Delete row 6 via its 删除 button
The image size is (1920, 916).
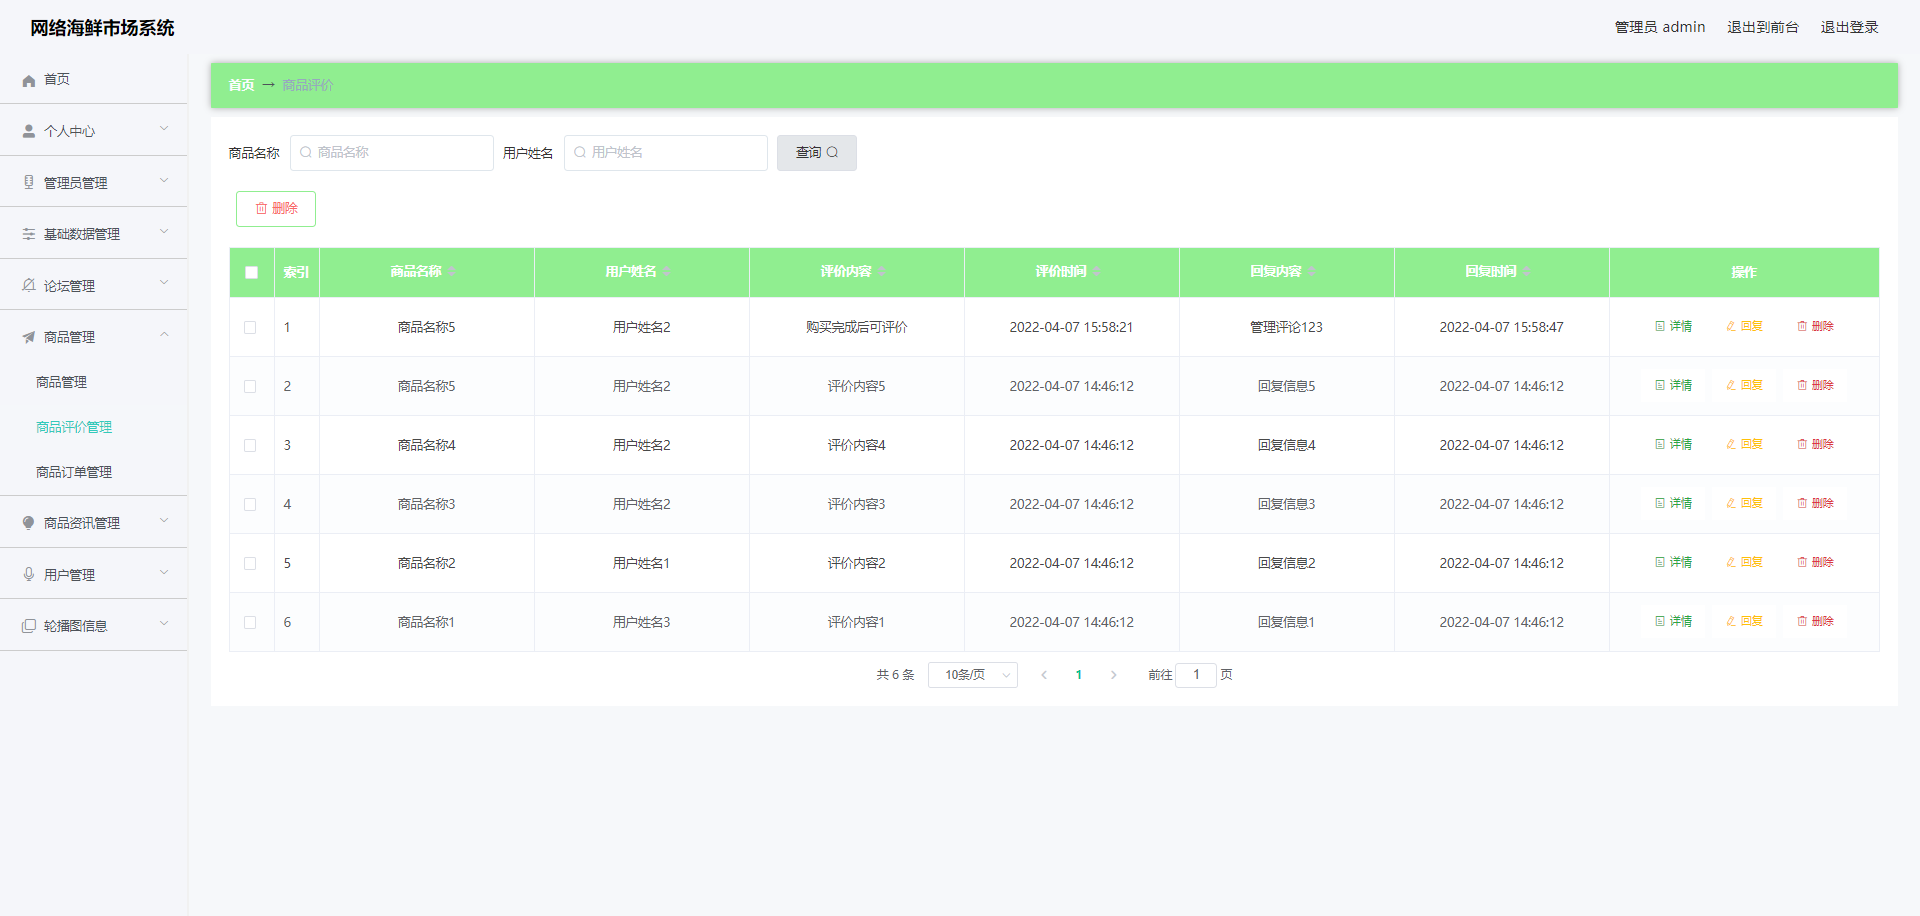coord(1815,621)
